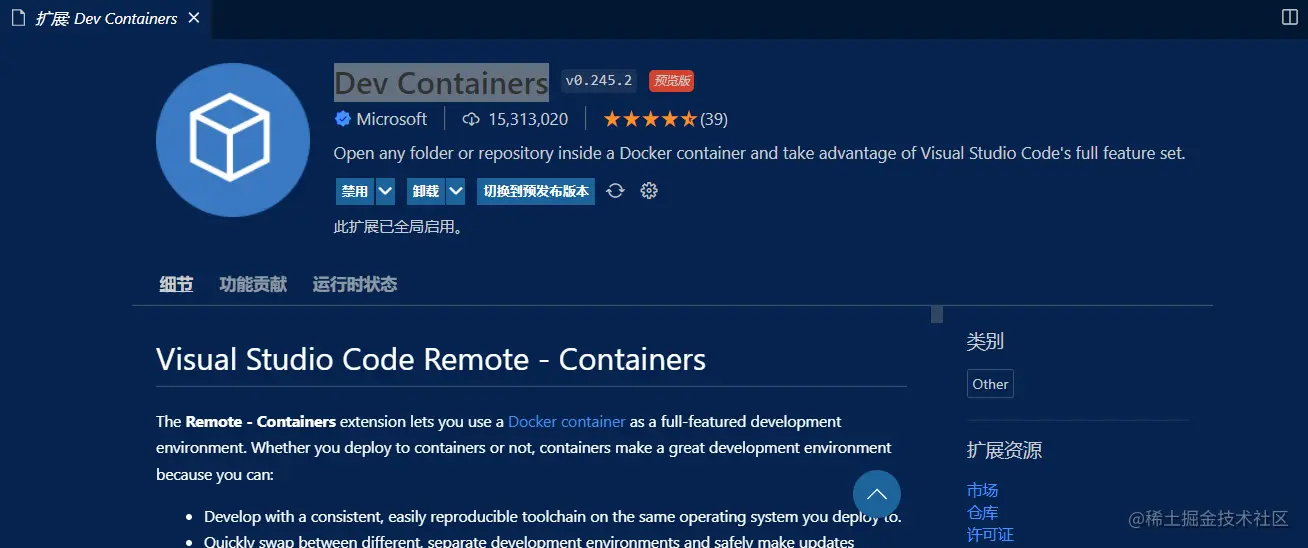Click the 扩展资源 section heading
This screenshot has height=548, width=1308.
click(1004, 450)
